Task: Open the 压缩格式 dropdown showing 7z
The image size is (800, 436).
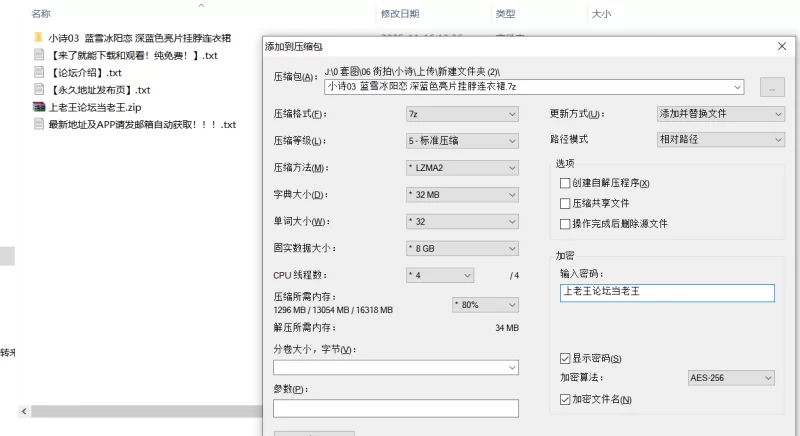Action: click(x=462, y=114)
